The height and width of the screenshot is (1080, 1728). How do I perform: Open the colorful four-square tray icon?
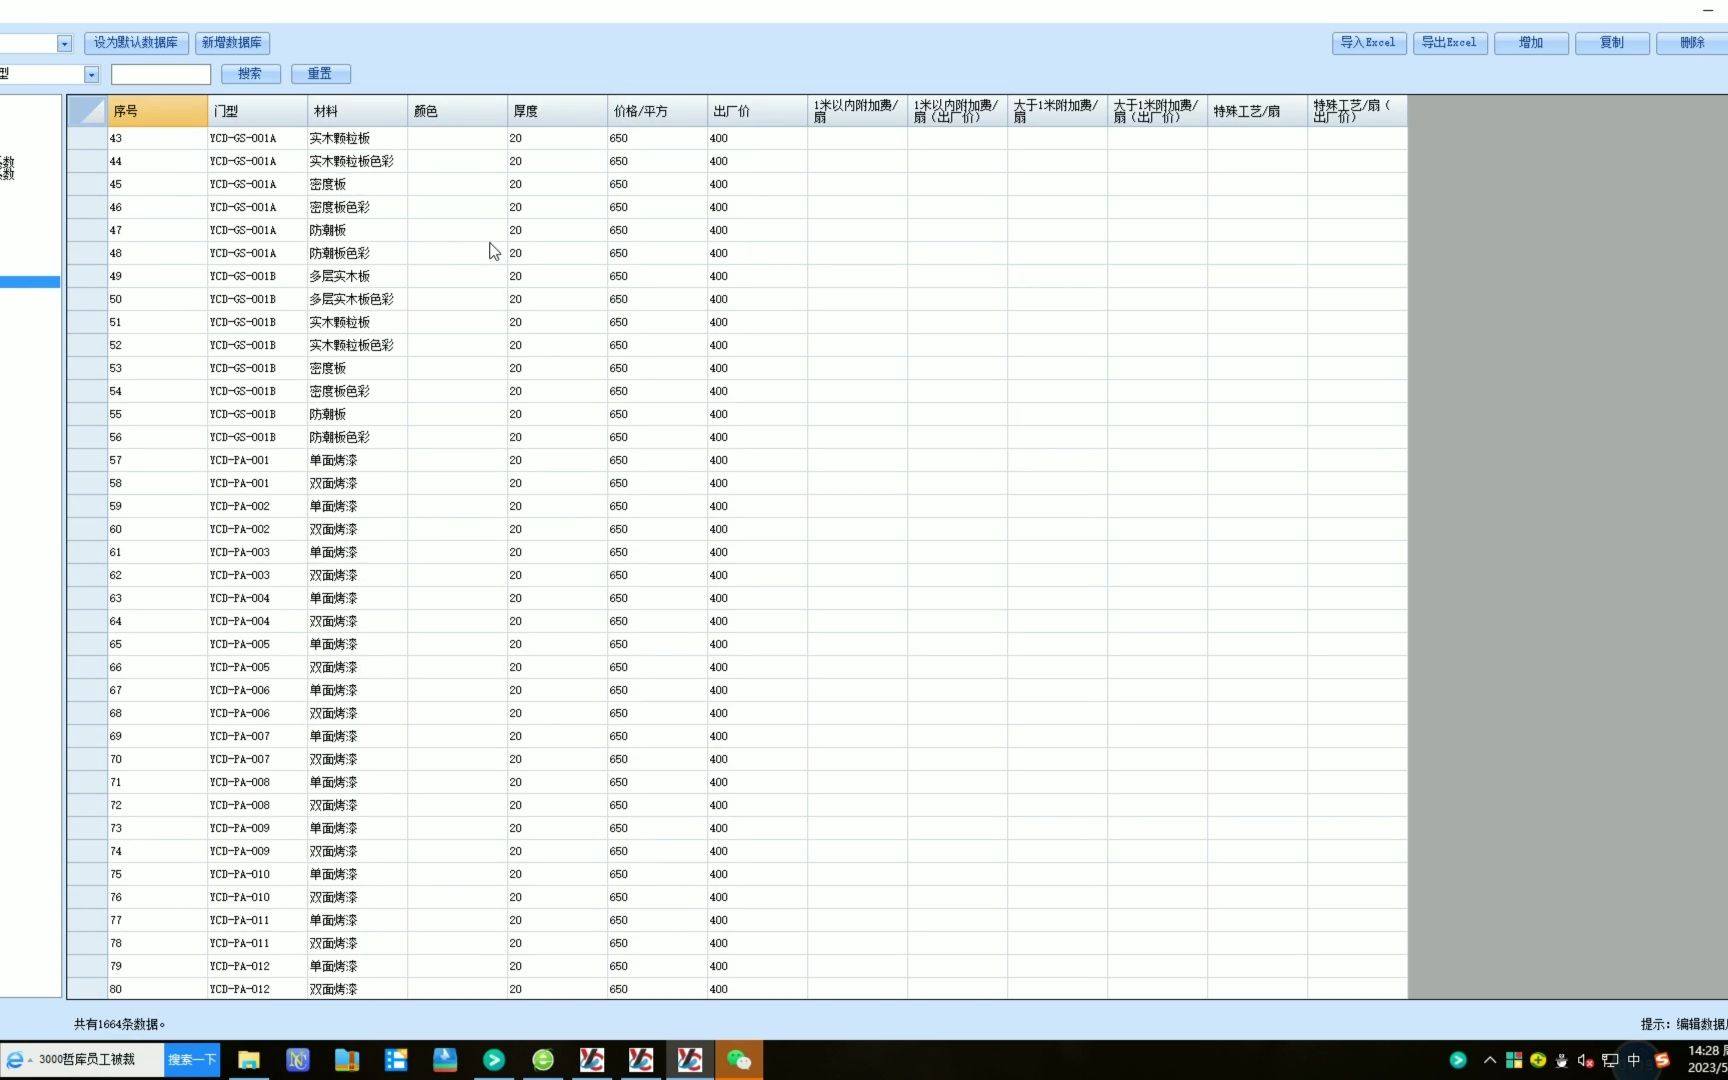(x=1514, y=1060)
